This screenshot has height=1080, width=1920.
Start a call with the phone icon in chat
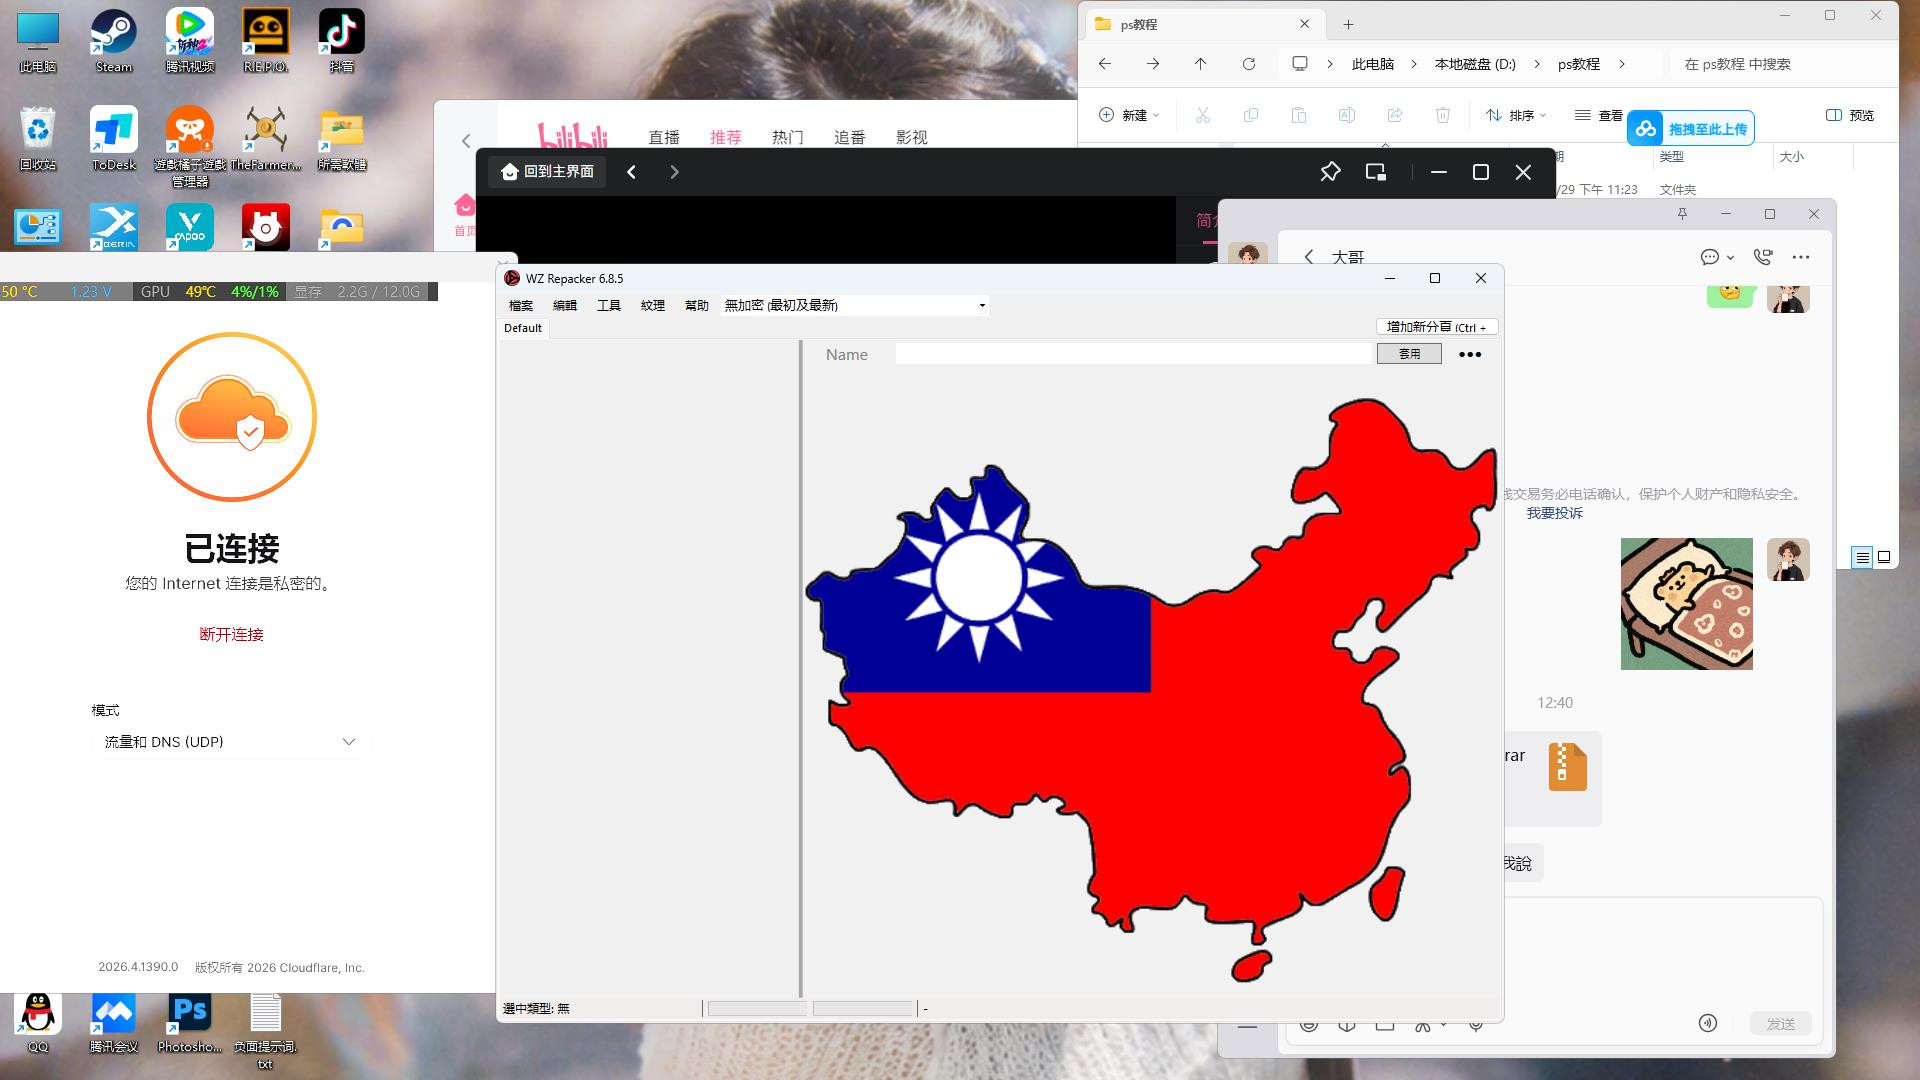tap(1763, 257)
